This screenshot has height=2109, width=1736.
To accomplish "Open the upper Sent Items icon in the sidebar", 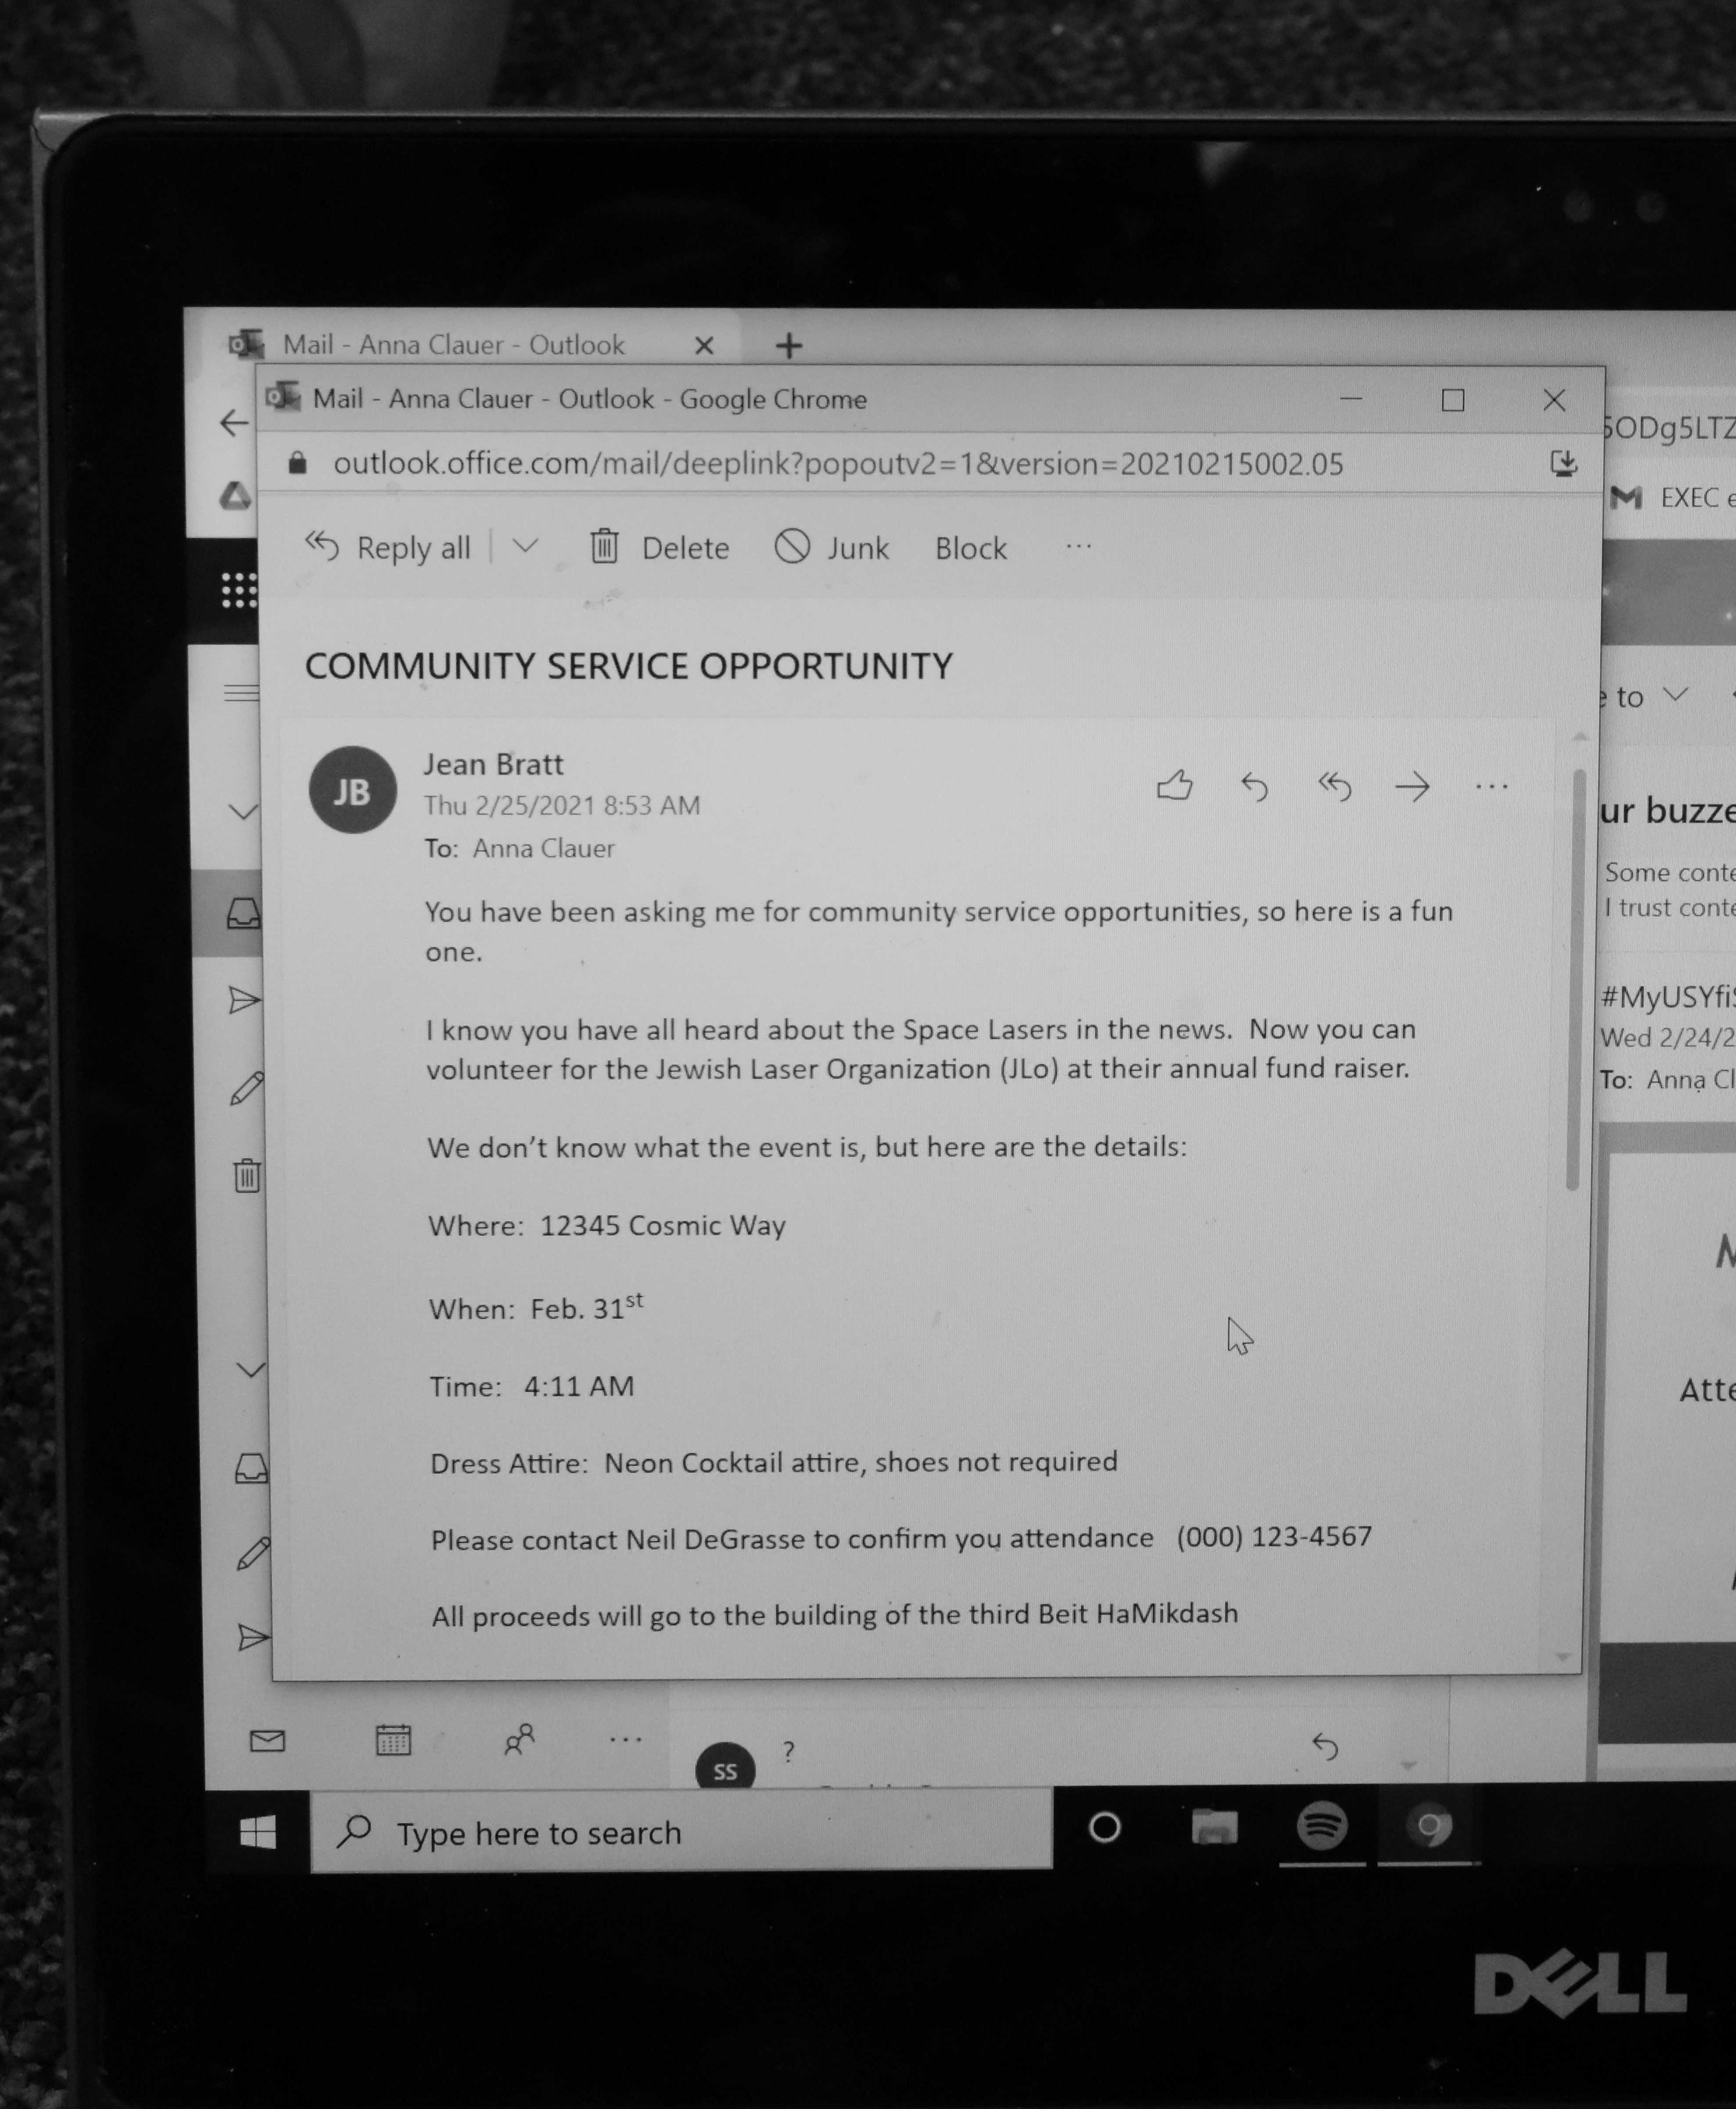I will [x=245, y=1000].
